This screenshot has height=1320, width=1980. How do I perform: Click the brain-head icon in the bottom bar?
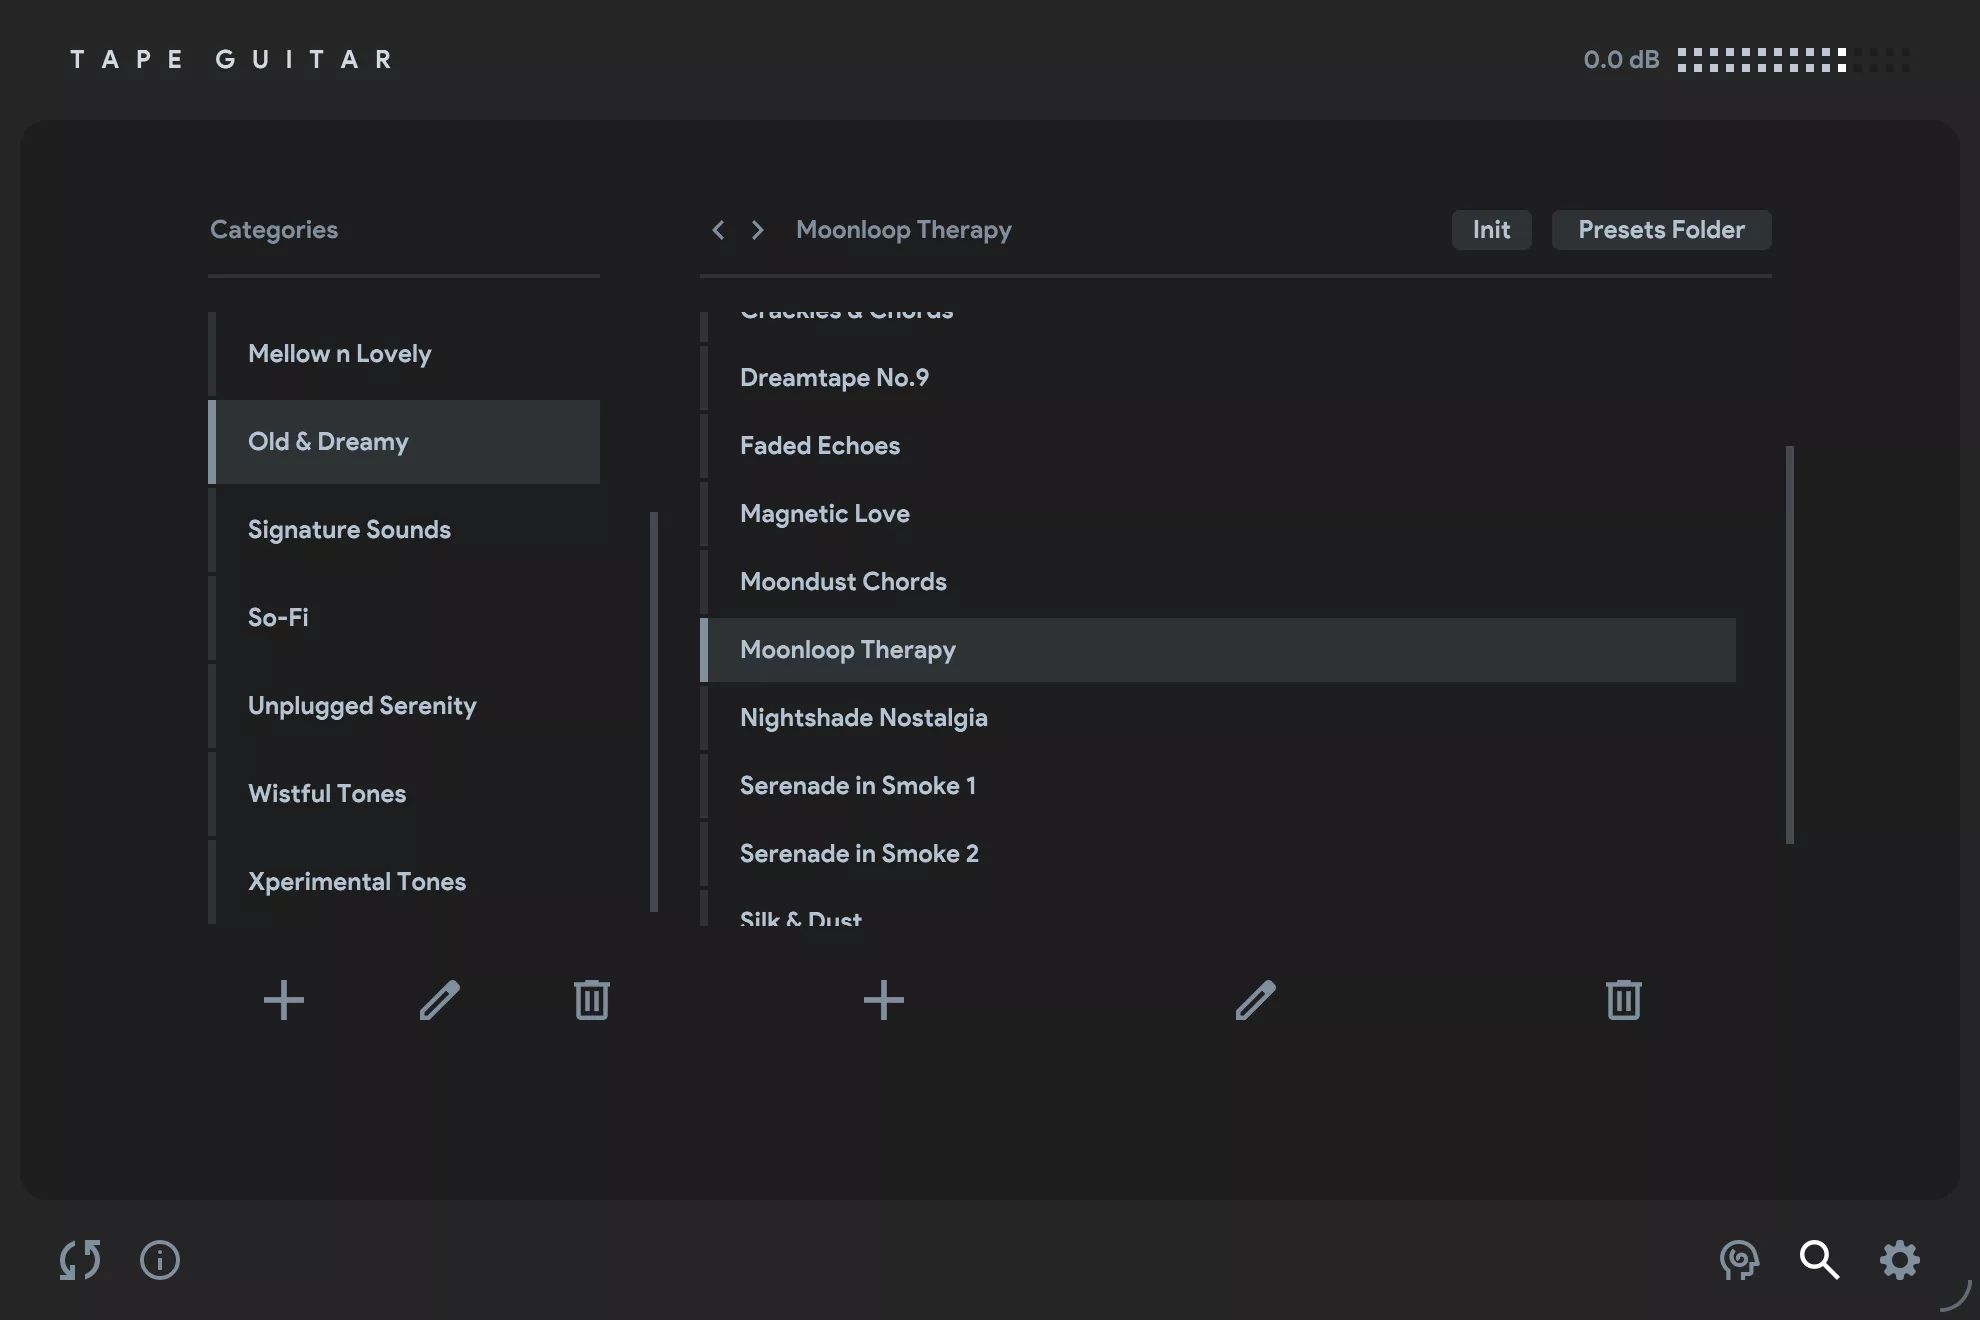coord(1740,1261)
